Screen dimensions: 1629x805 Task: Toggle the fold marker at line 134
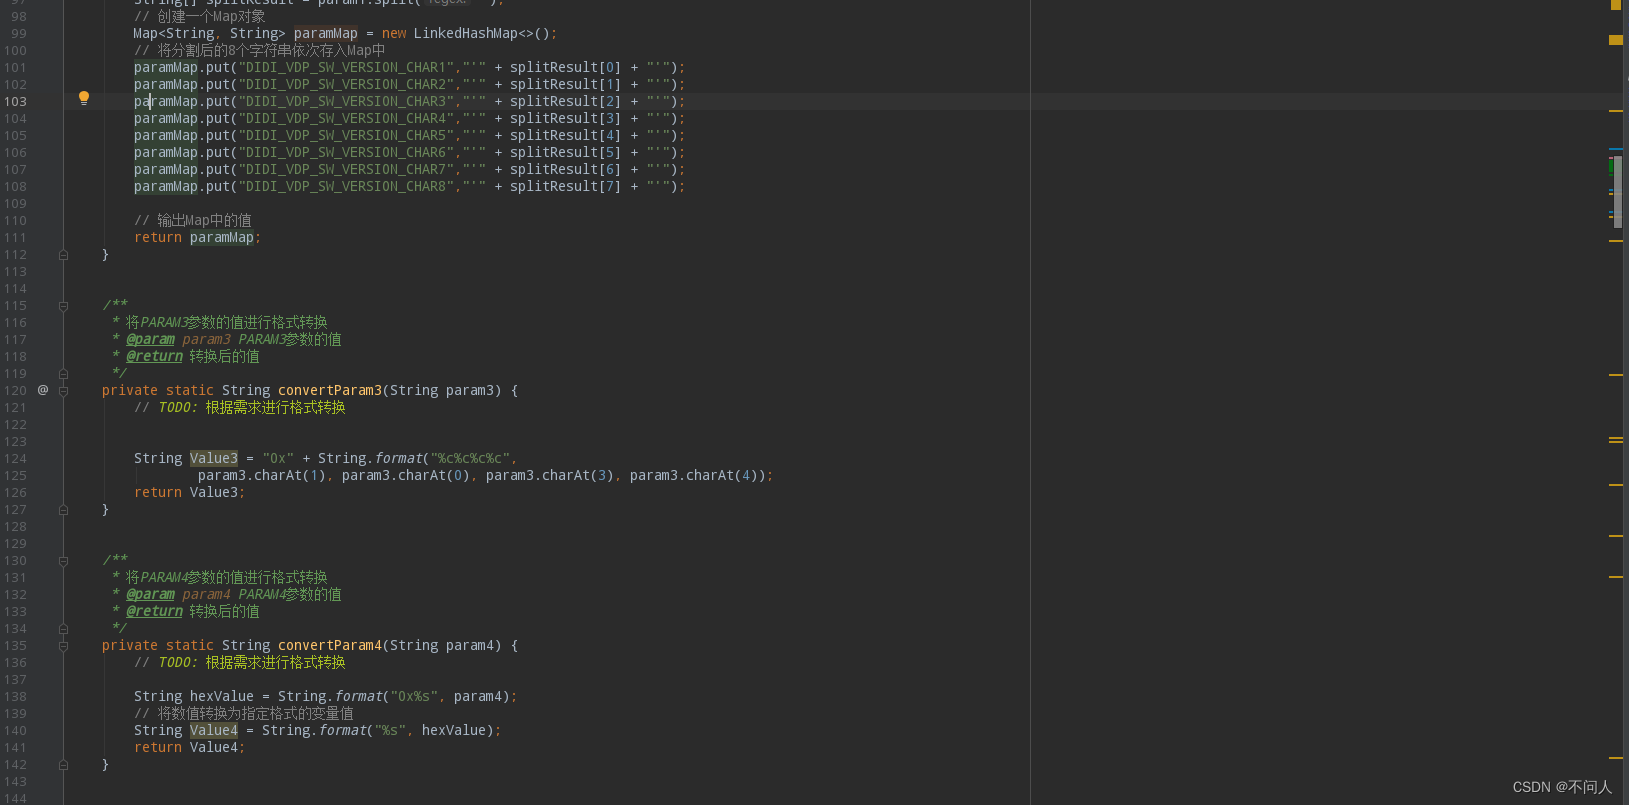(63, 629)
